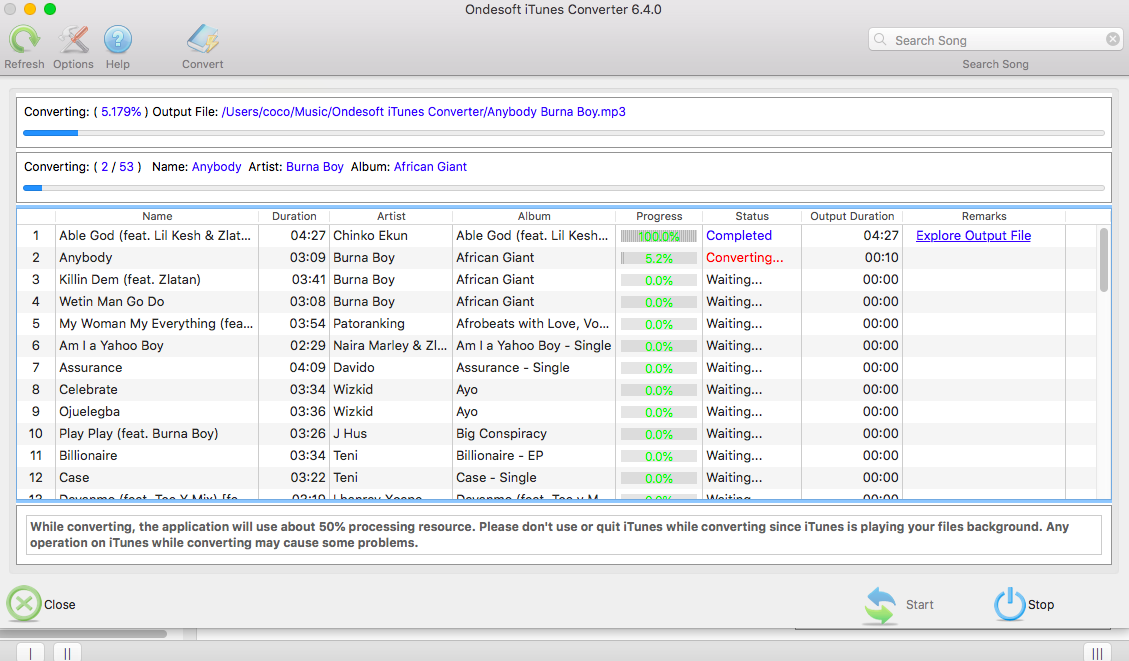Image resolution: width=1129 pixels, height=661 pixels.
Task: Select the song named Assurance
Action: click(x=91, y=367)
